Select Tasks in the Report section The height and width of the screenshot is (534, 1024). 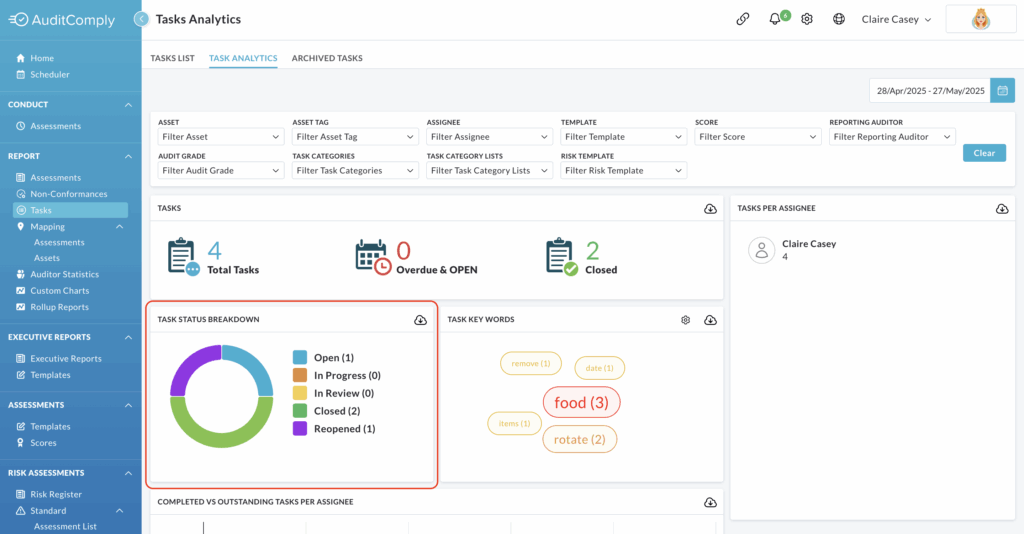click(x=71, y=210)
